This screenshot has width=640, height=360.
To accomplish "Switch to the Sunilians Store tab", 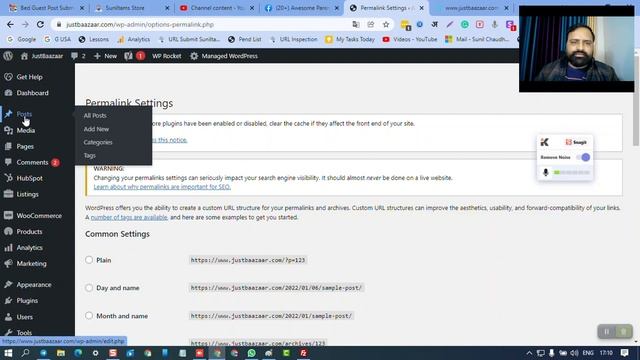I will pyautogui.click(x=131, y=8).
